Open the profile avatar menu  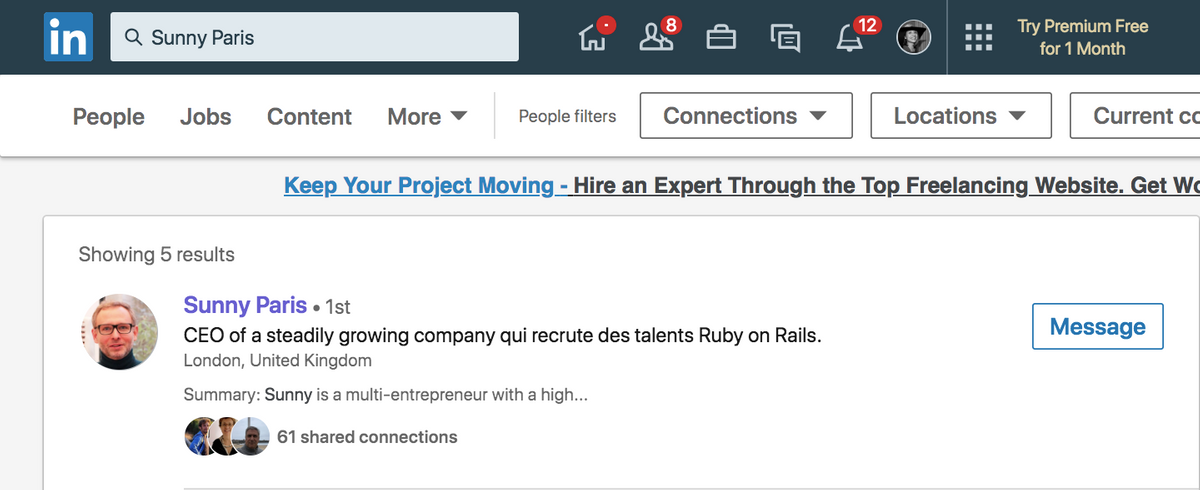click(913, 38)
